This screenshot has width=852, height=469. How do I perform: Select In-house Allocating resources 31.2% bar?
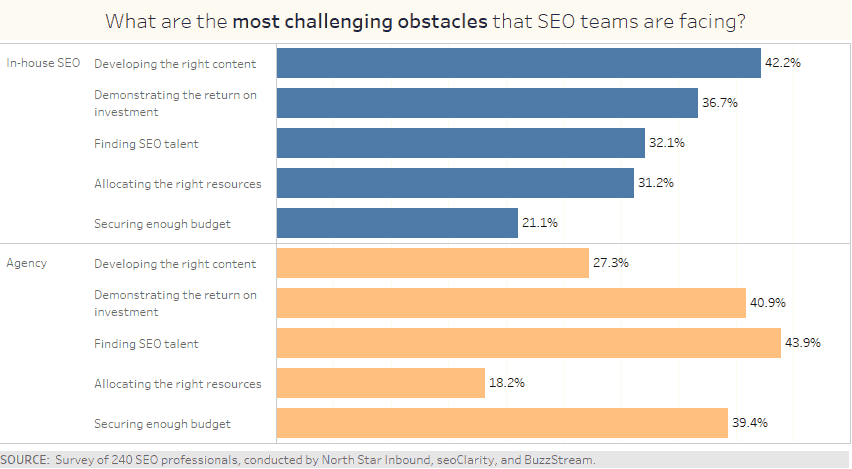coord(455,183)
